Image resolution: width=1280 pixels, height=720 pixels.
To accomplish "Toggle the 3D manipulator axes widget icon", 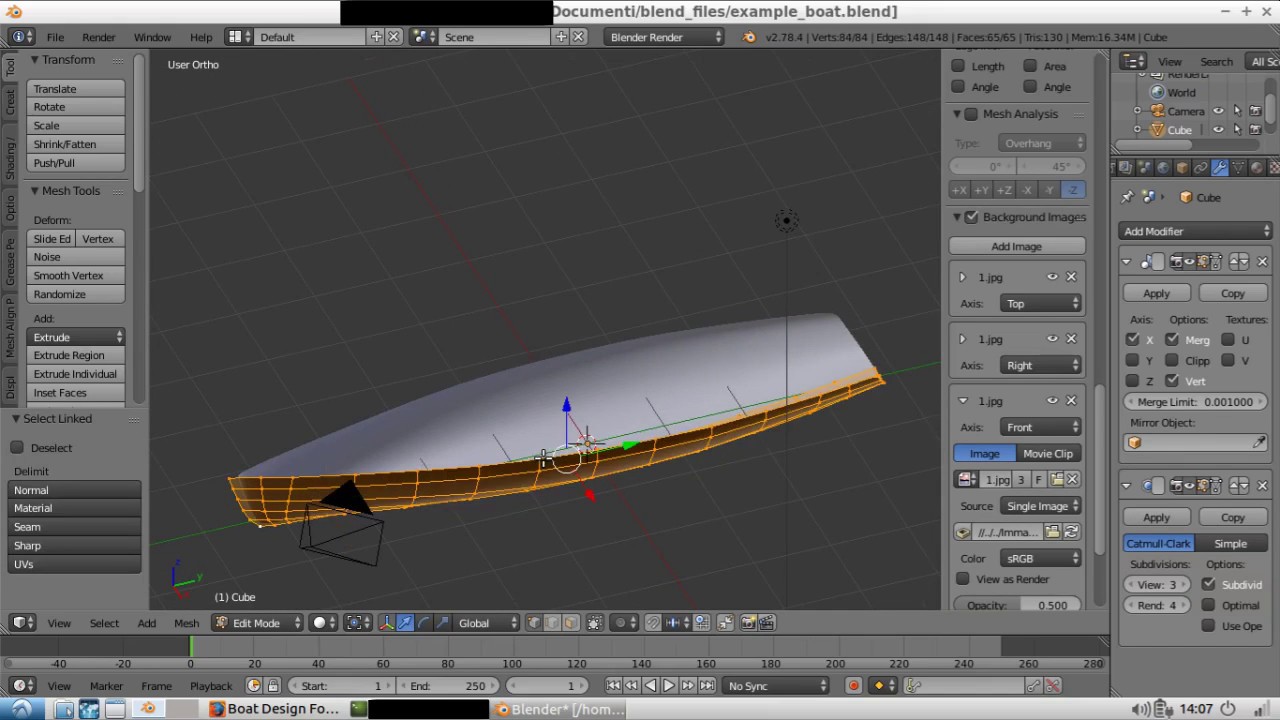I will tap(387, 622).
